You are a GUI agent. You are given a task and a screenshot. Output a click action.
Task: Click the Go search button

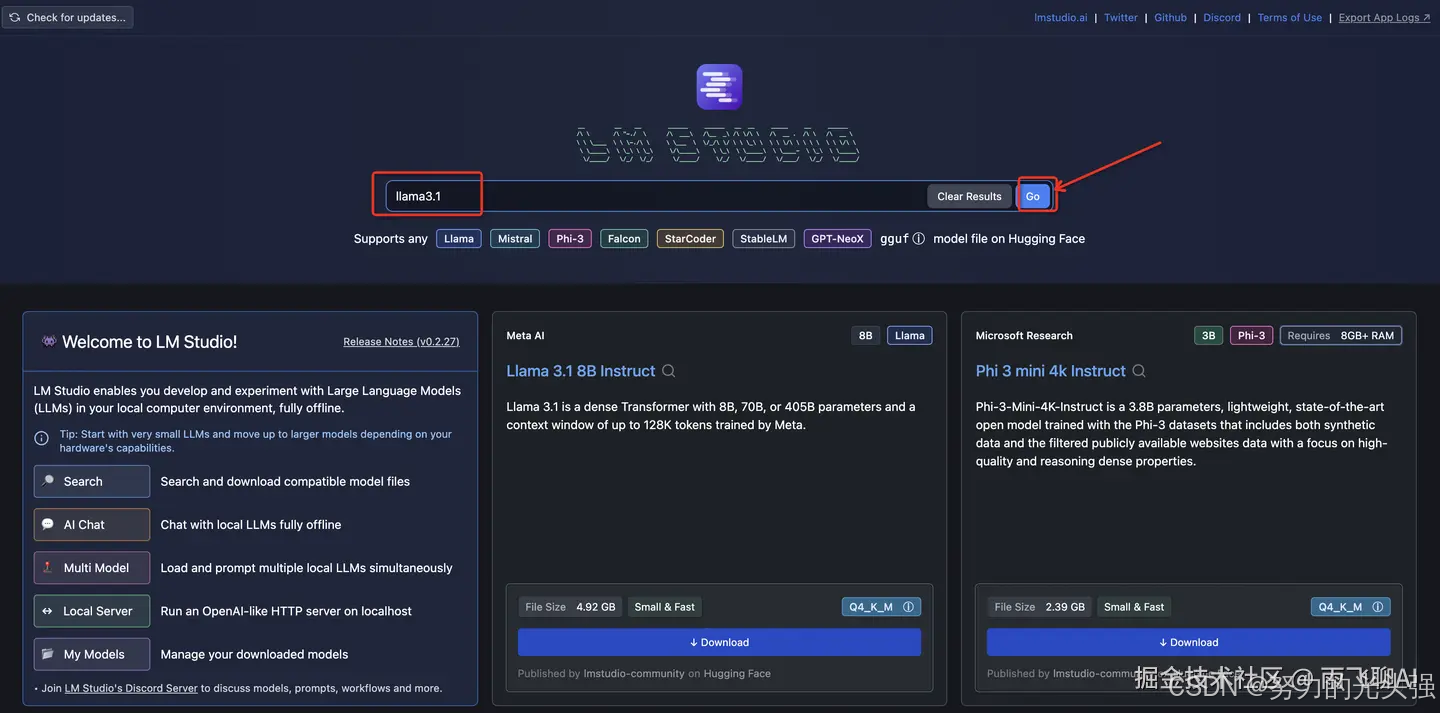(1033, 196)
